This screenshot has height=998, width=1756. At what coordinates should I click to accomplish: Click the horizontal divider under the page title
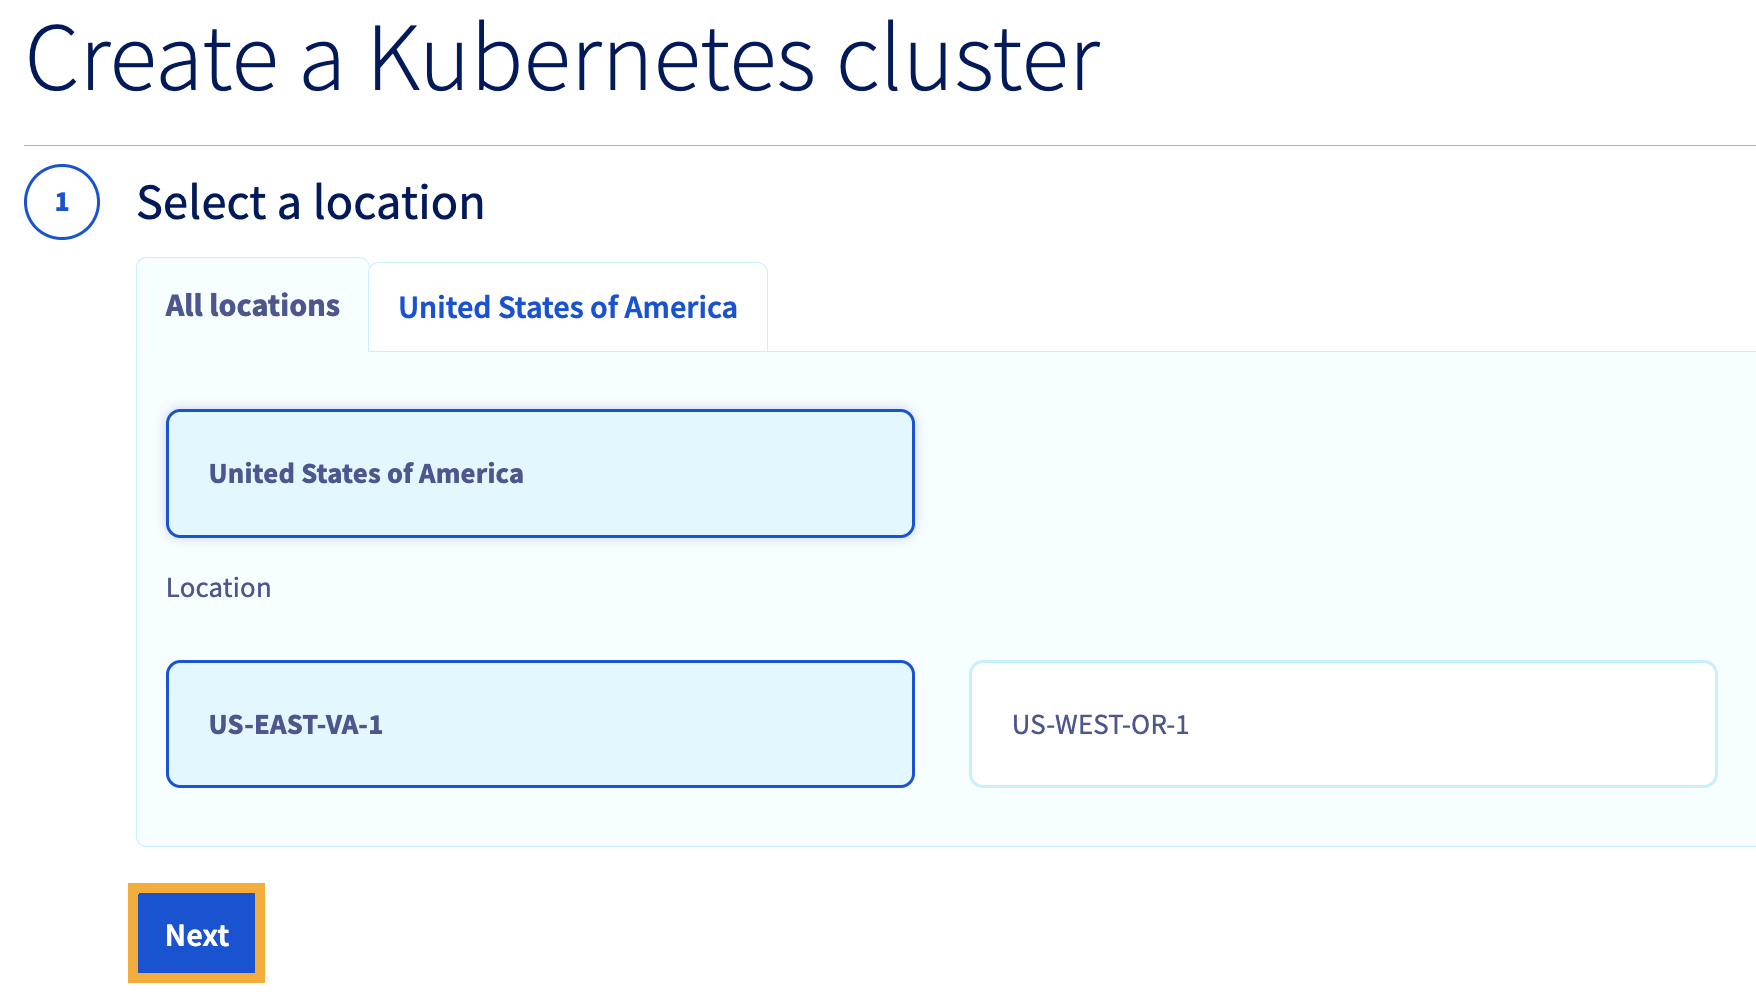point(890,146)
